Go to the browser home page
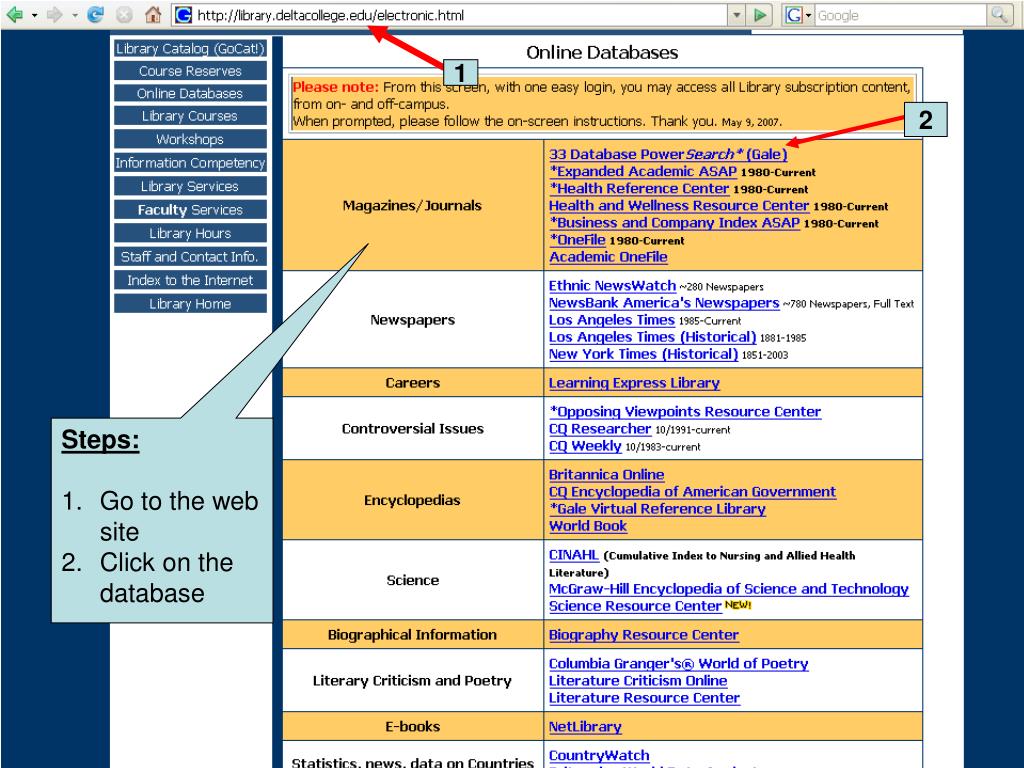This screenshot has width=1024, height=768. point(153,14)
